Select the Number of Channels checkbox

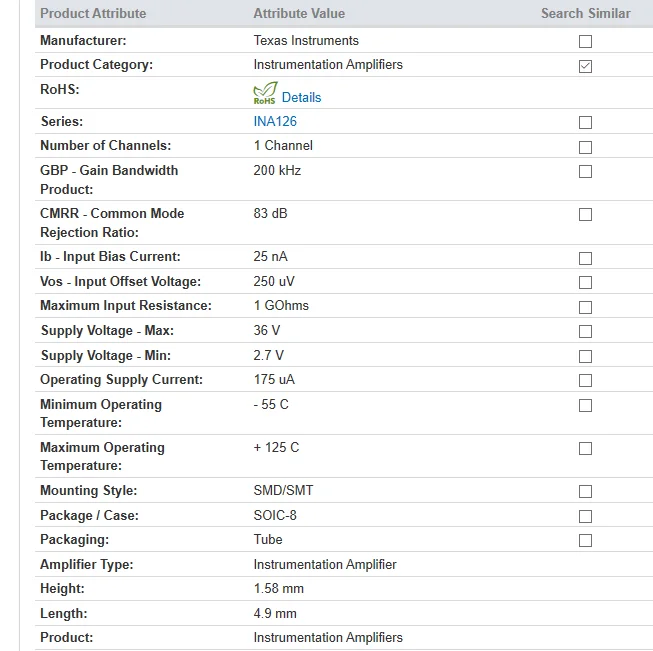(585, 147)
